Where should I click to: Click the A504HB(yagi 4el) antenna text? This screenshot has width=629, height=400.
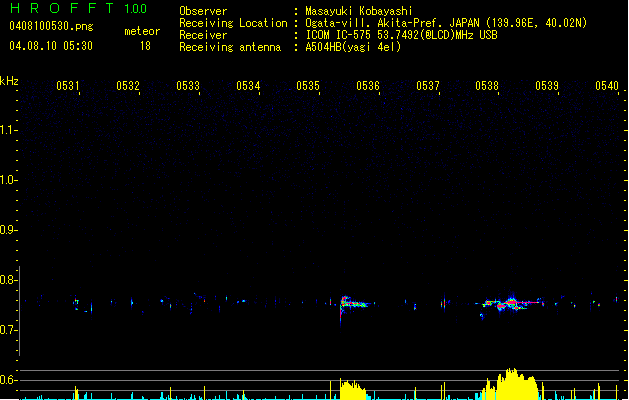point(353,47)
